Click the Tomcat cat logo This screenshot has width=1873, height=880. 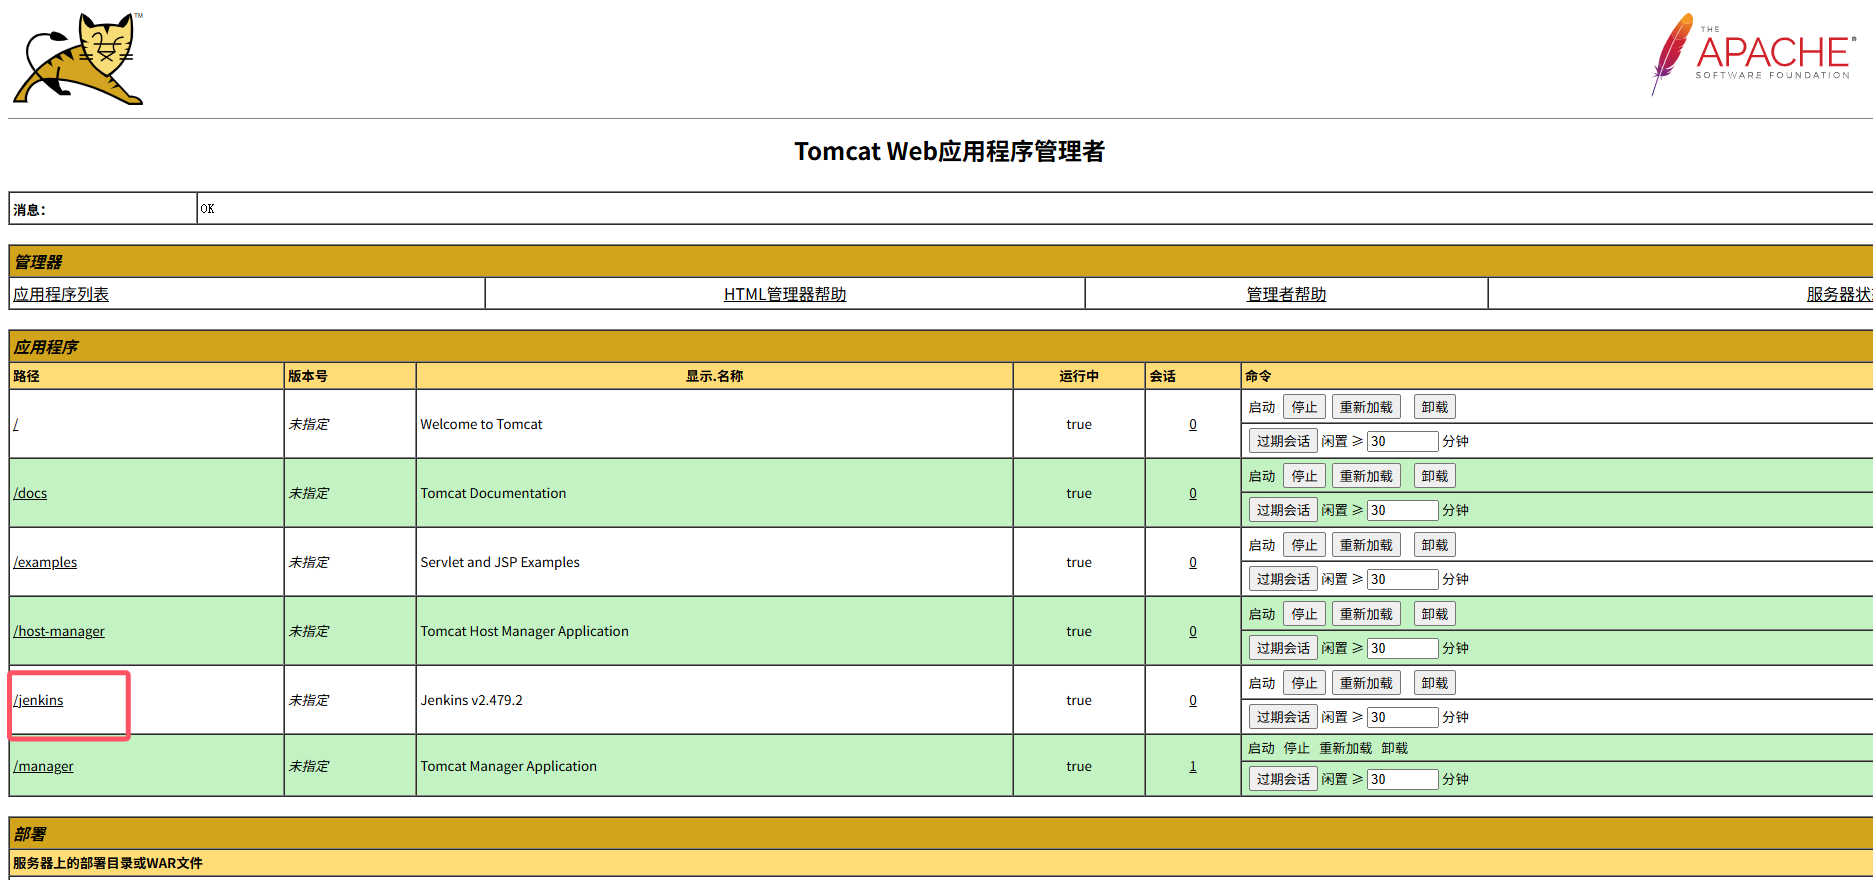tap(78, 58)
